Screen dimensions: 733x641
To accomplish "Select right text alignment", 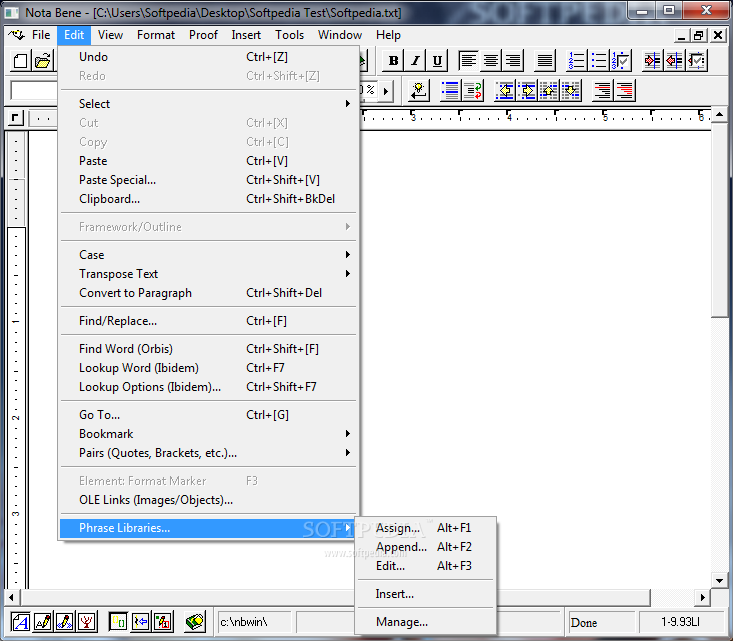I will (x=513, y=61).
